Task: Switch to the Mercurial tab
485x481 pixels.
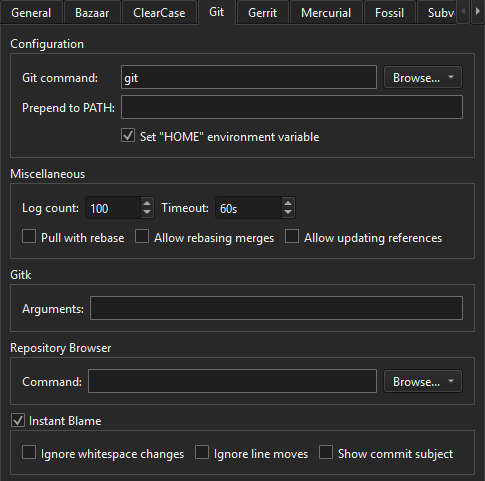Action: tap(326, 13)
